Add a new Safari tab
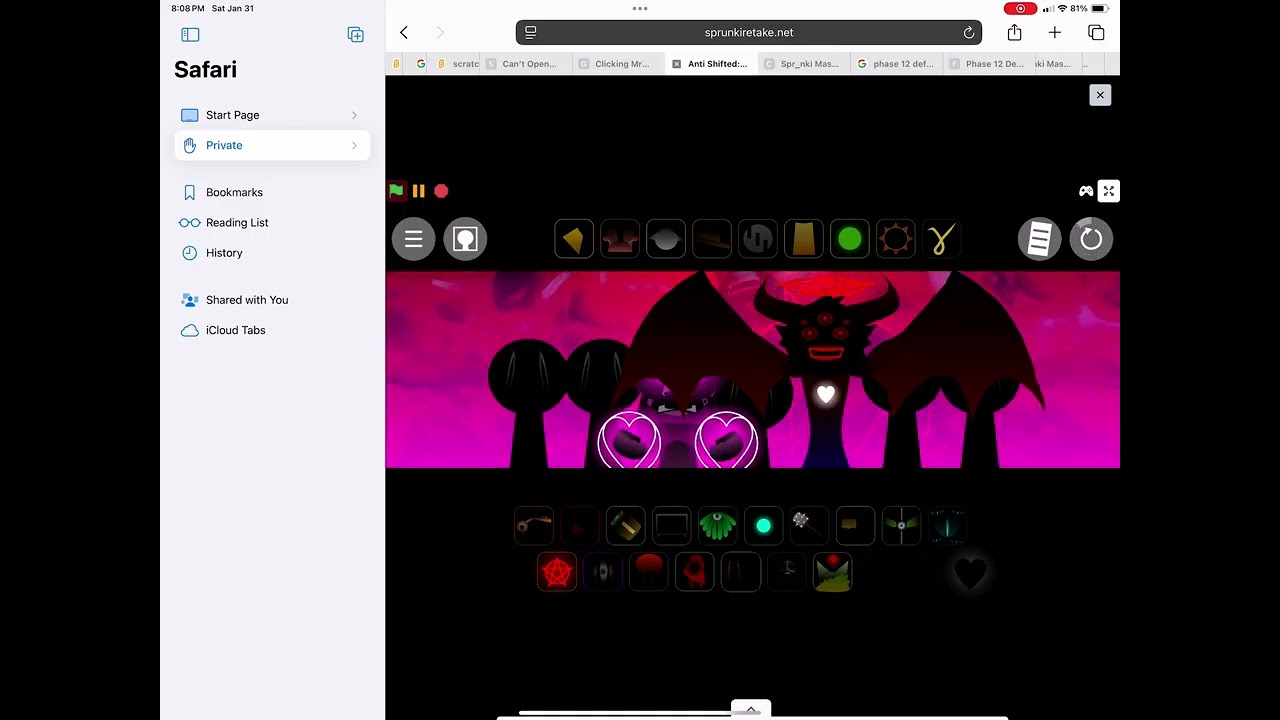Image resolution: width=1280 pixels, height=720 pixels. pos(1055,33)
